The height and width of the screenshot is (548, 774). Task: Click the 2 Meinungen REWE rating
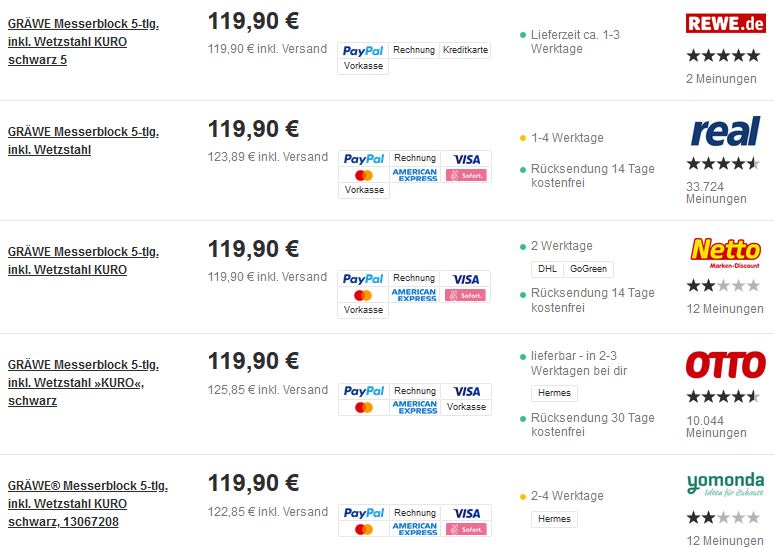tap(721, 78)
